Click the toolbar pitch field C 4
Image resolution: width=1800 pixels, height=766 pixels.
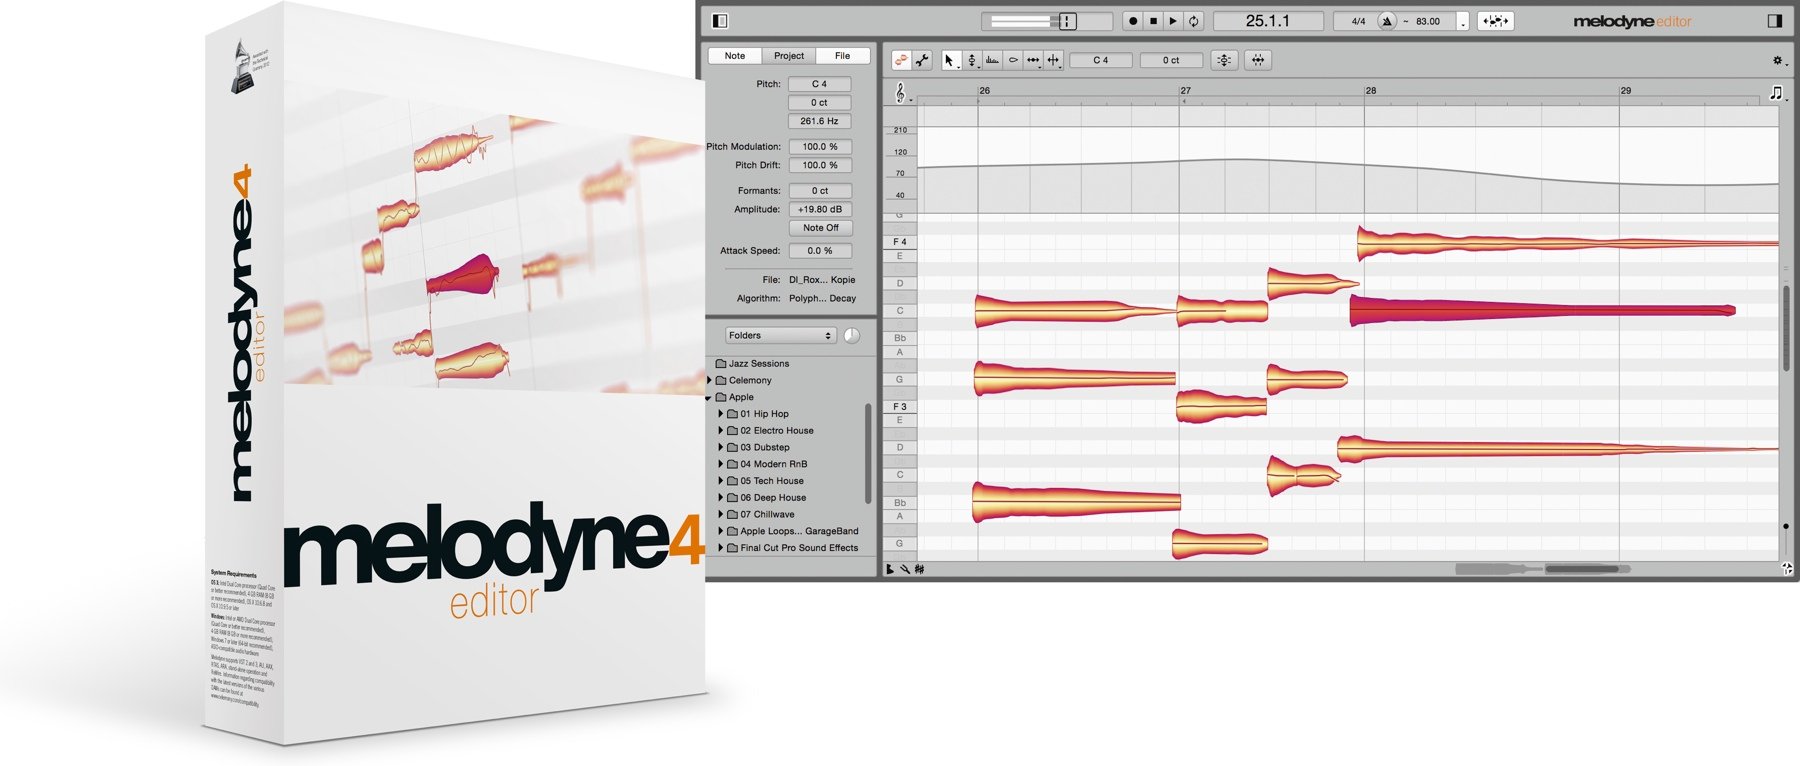[x=1100, y=60]
